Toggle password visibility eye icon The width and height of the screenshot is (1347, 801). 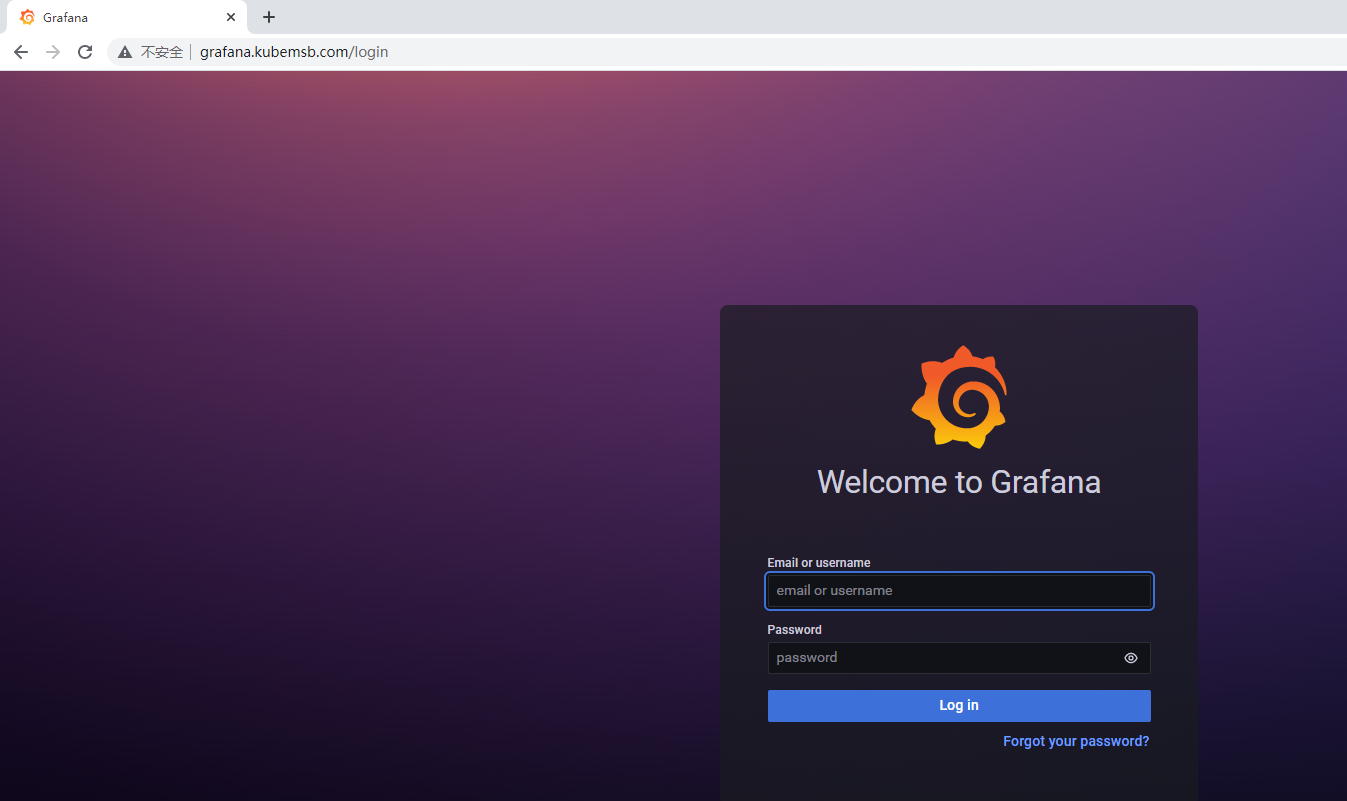(x=1131, y=658)
